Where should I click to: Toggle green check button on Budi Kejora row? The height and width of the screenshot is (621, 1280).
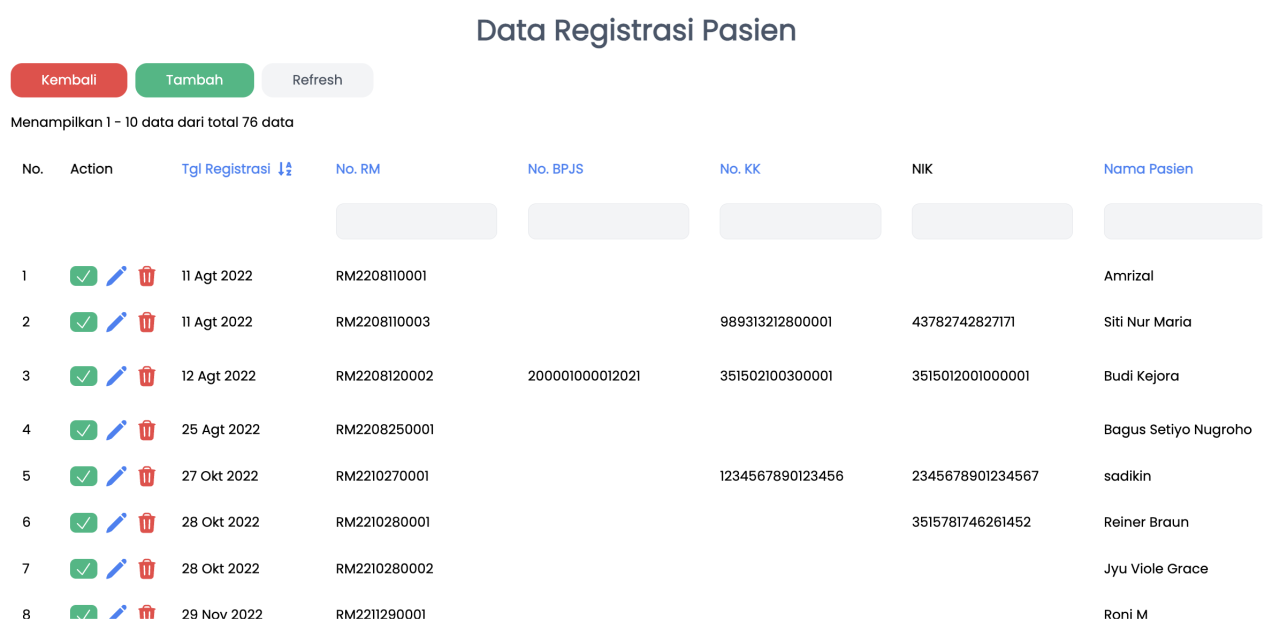84,376
